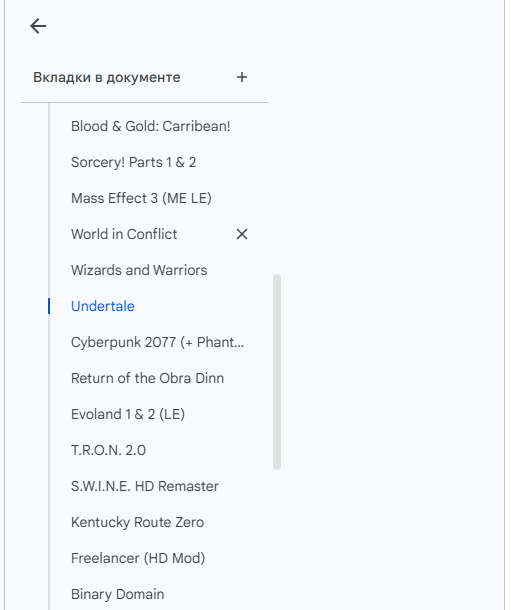Click the back arrow icon

(38, 26)
